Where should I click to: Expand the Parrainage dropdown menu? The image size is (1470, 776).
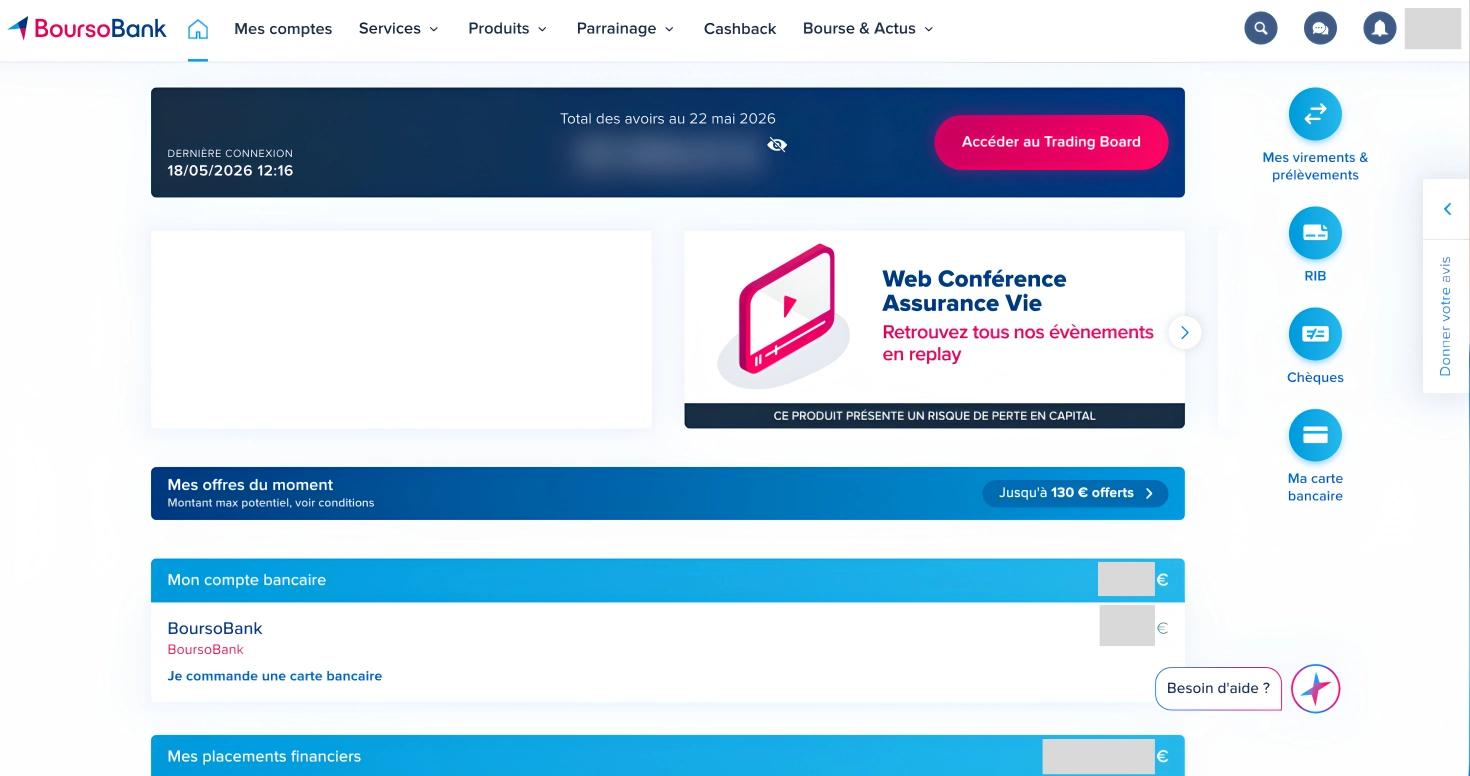[x=625, y=28]
